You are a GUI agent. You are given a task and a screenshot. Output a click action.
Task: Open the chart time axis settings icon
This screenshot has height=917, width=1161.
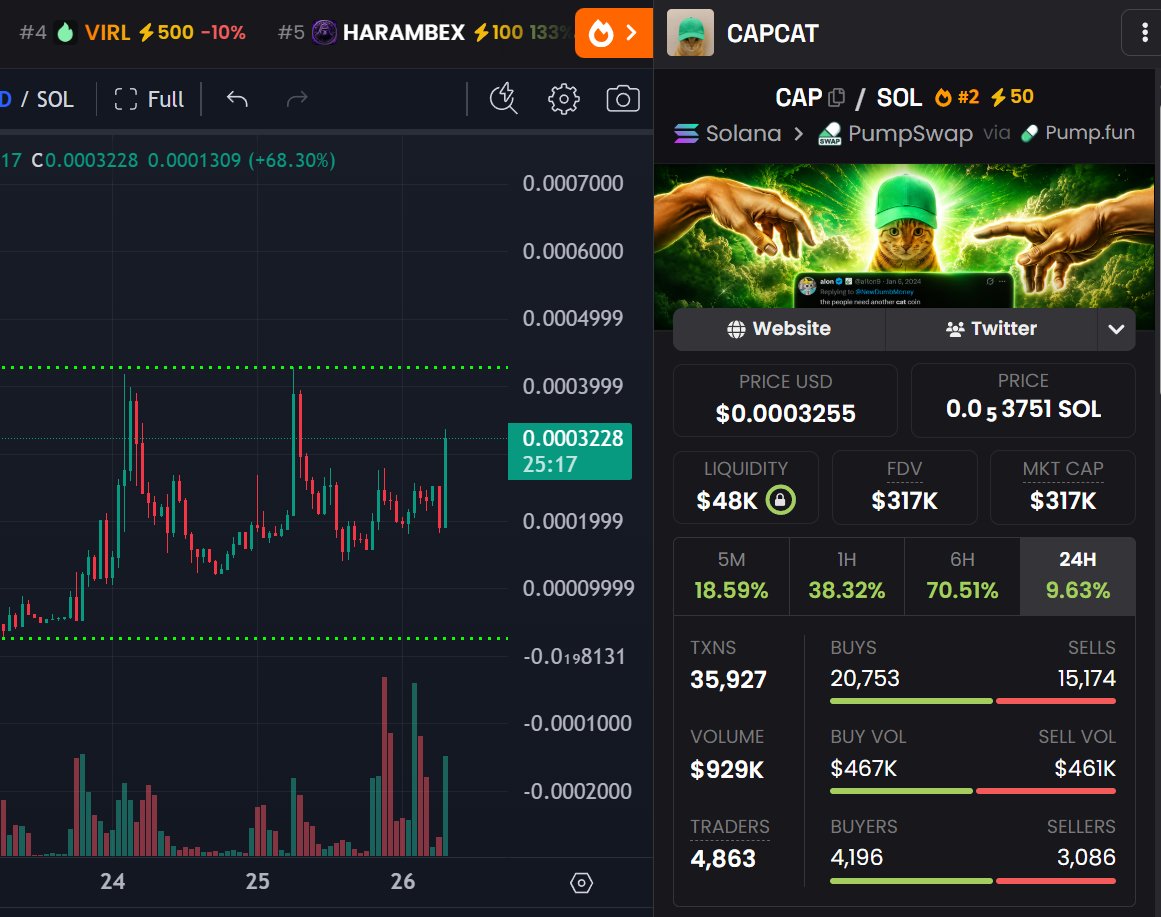(581, 882)
